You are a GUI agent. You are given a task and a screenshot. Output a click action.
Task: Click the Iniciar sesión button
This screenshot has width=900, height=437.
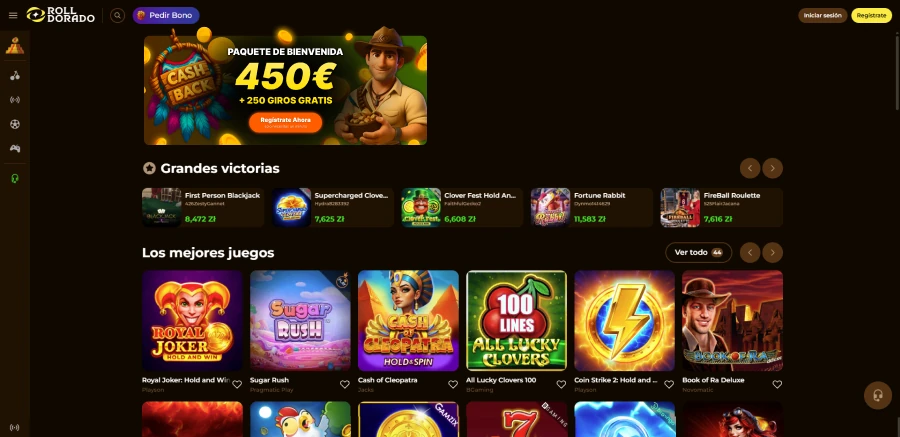point(823,16)
